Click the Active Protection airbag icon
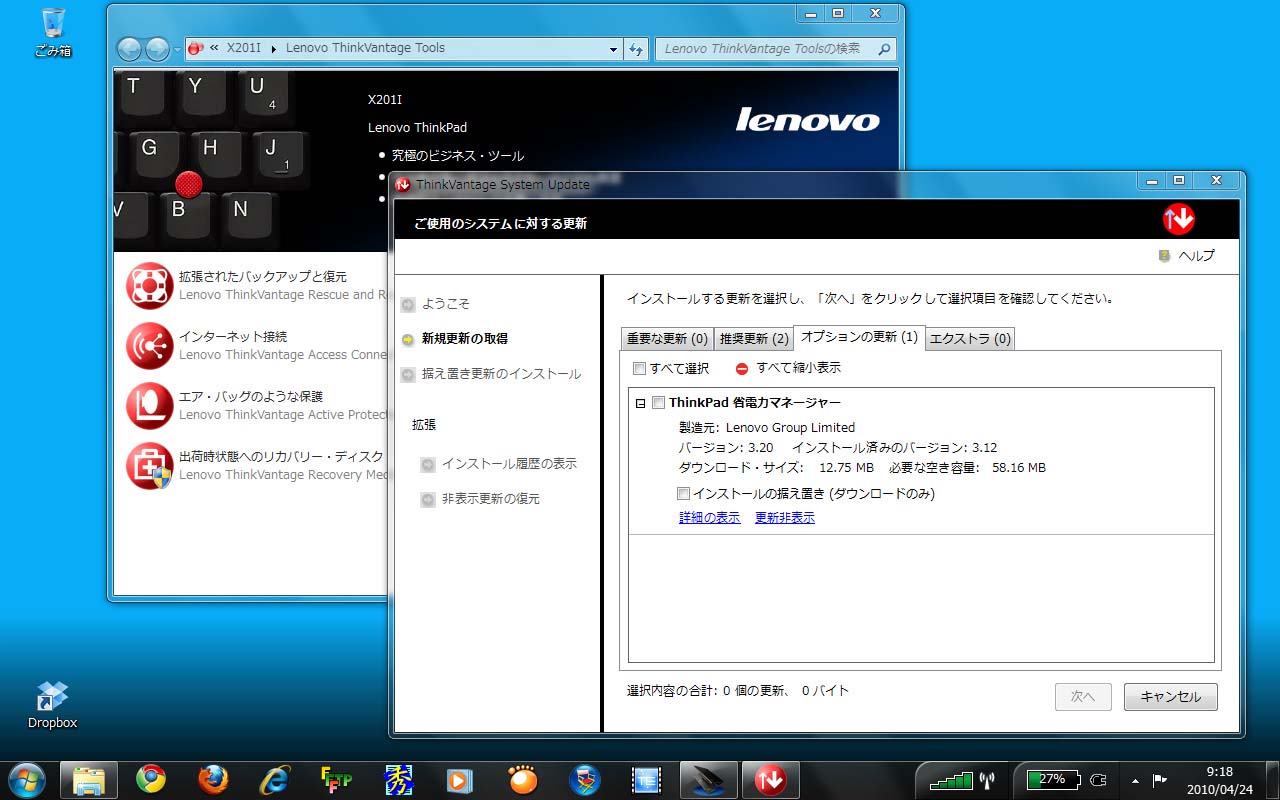This screenshot has width=1280, height=800. (150, 405)
